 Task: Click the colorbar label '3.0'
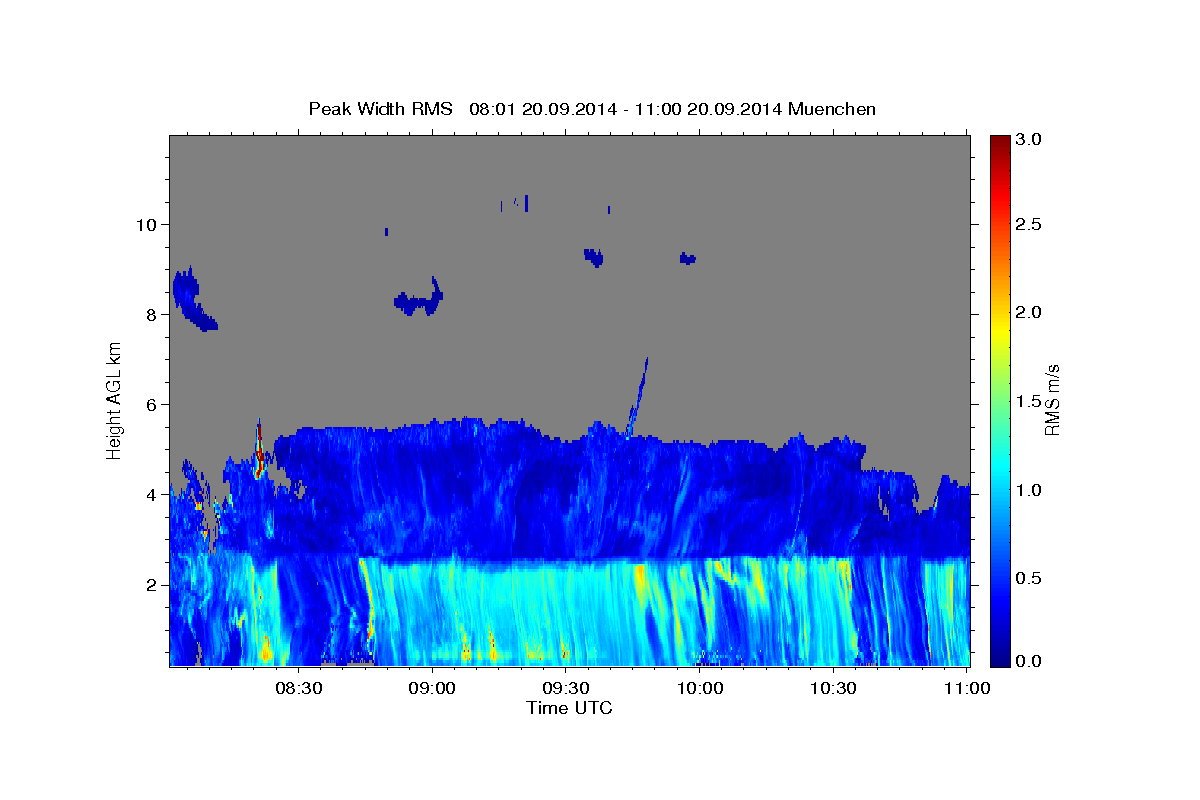[1028, 140]
